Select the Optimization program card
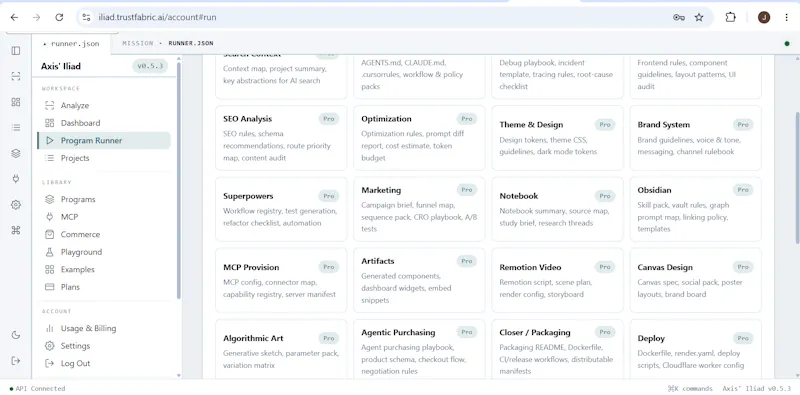The height and width of the screenshot is (395, 800). click(419, 138)
